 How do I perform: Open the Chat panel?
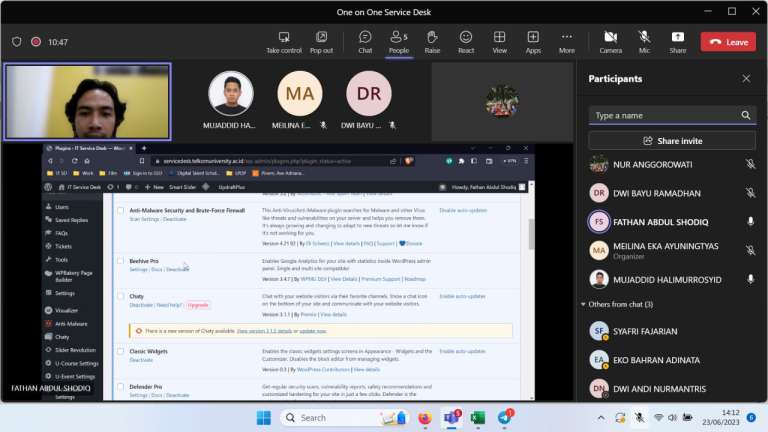[x=365, y=42]
